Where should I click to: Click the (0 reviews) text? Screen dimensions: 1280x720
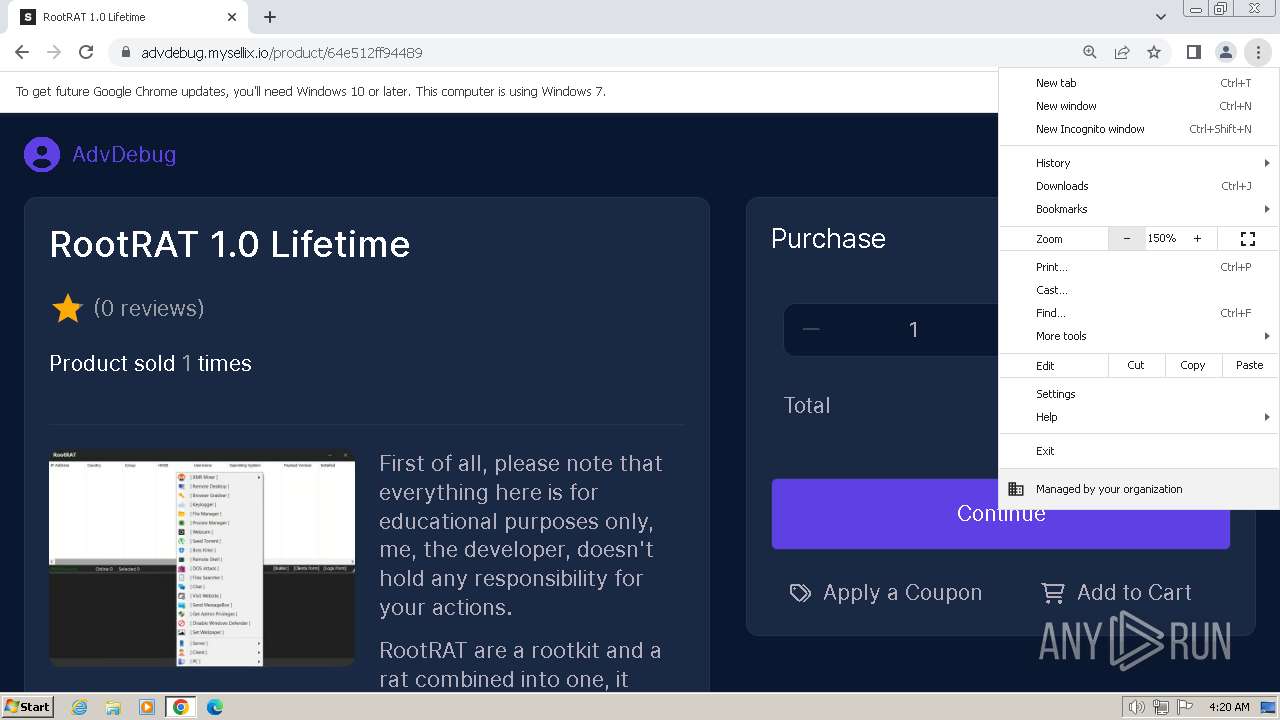click(x=149, y=308)
